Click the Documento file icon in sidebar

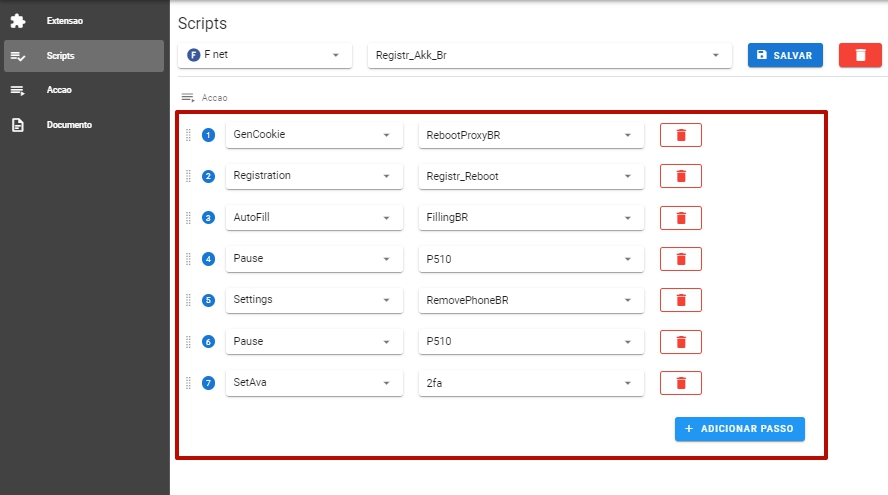(18, 125)
